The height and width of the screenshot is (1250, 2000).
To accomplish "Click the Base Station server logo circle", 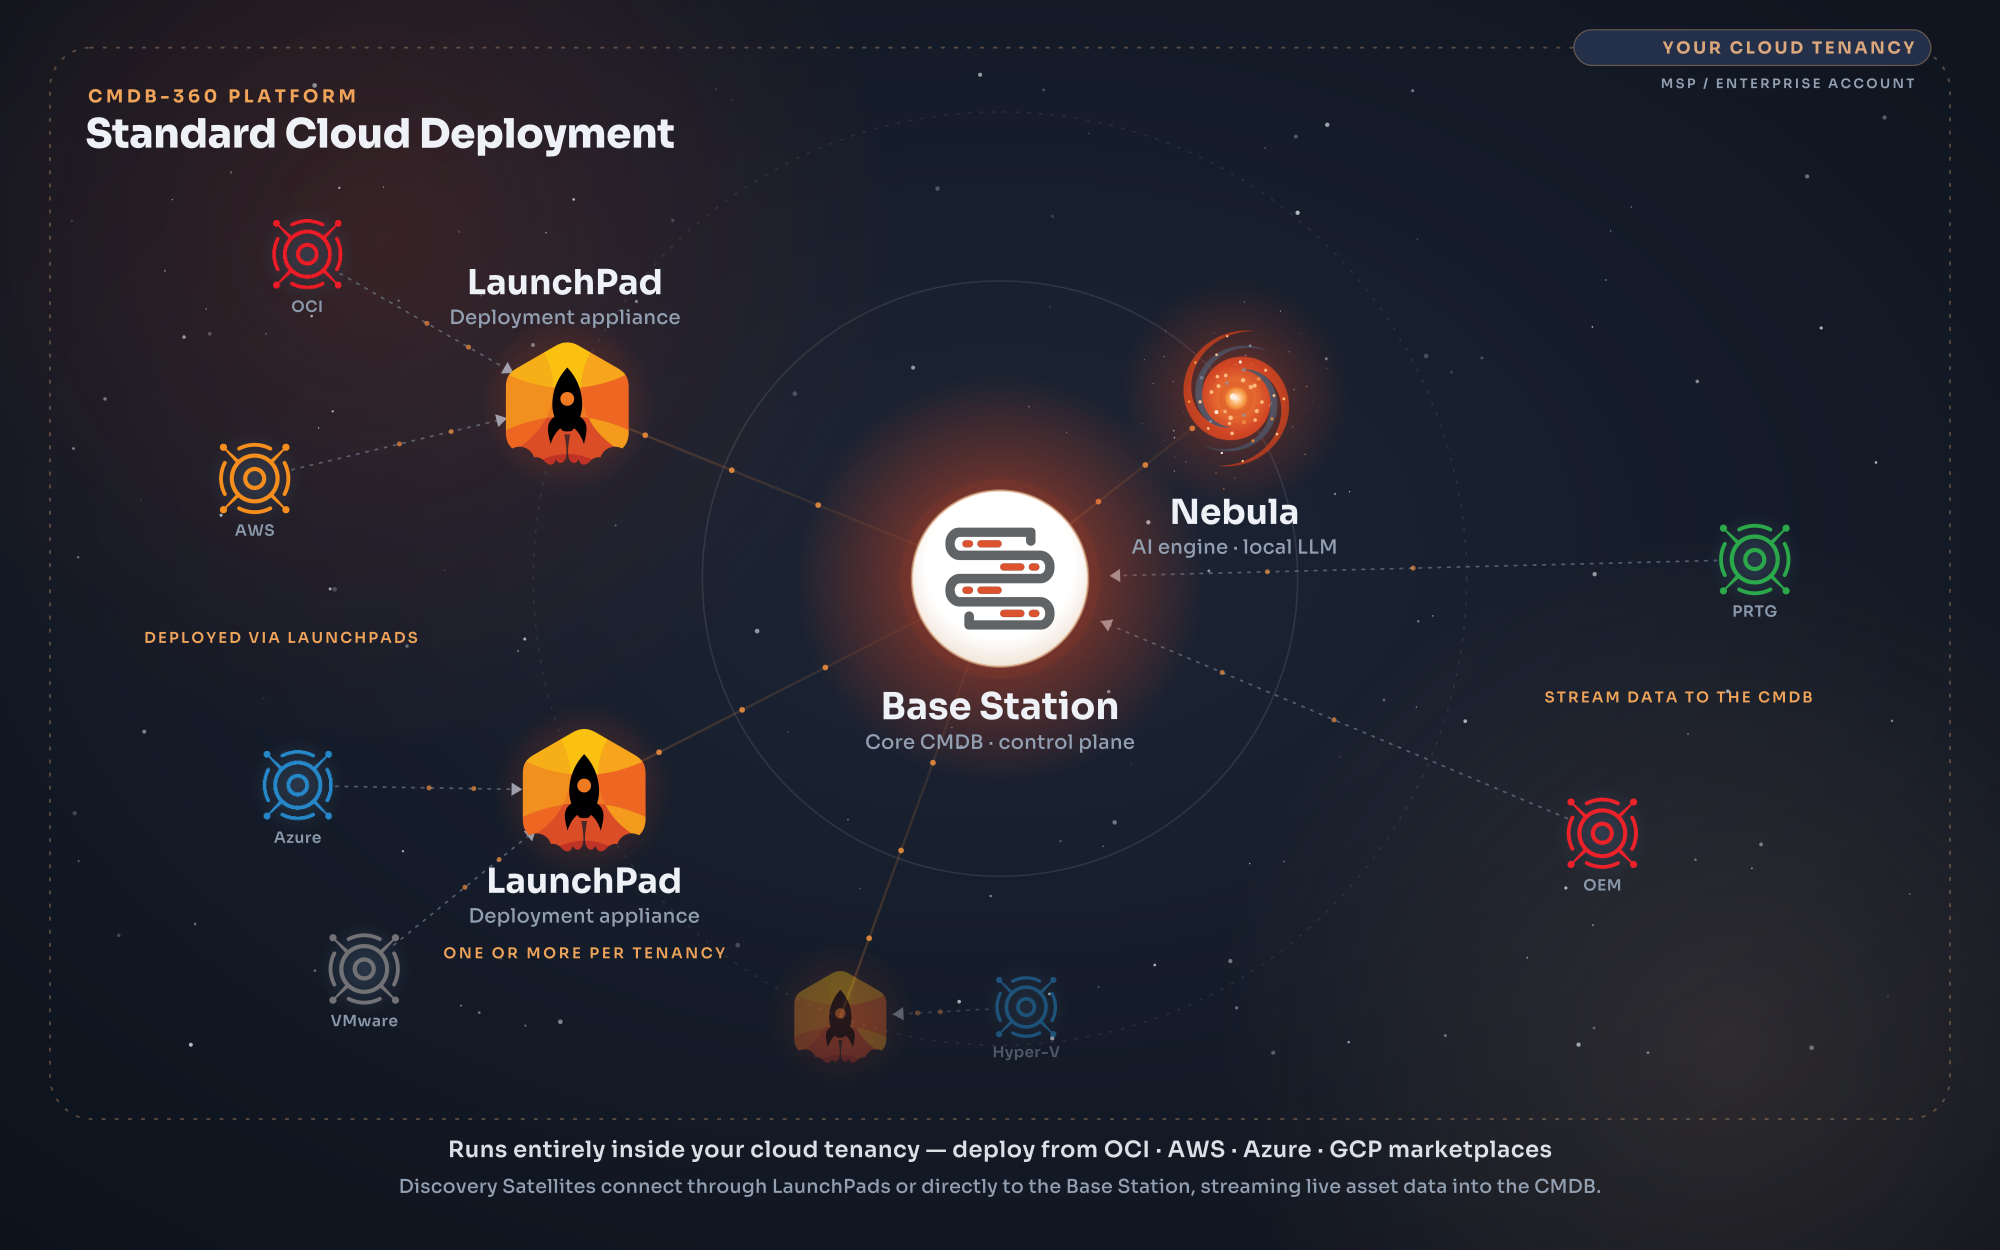I will (x=1000, y=578).
